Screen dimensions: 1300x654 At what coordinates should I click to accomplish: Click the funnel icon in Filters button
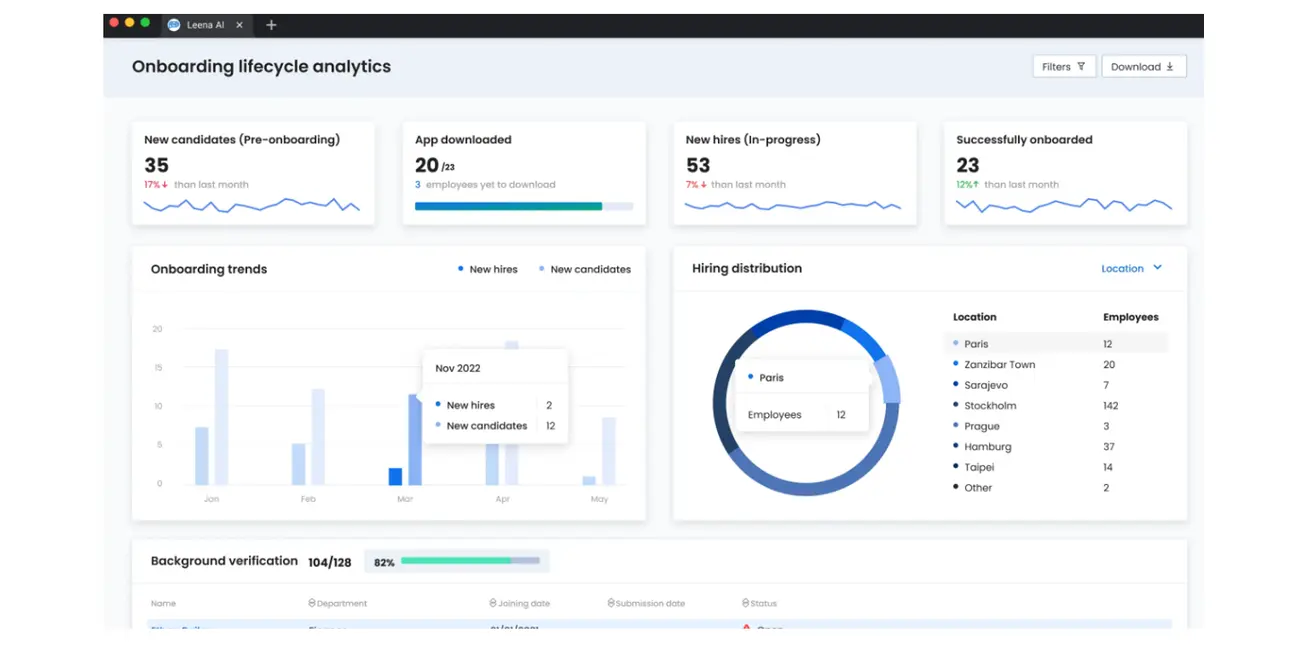[1081, 67]
